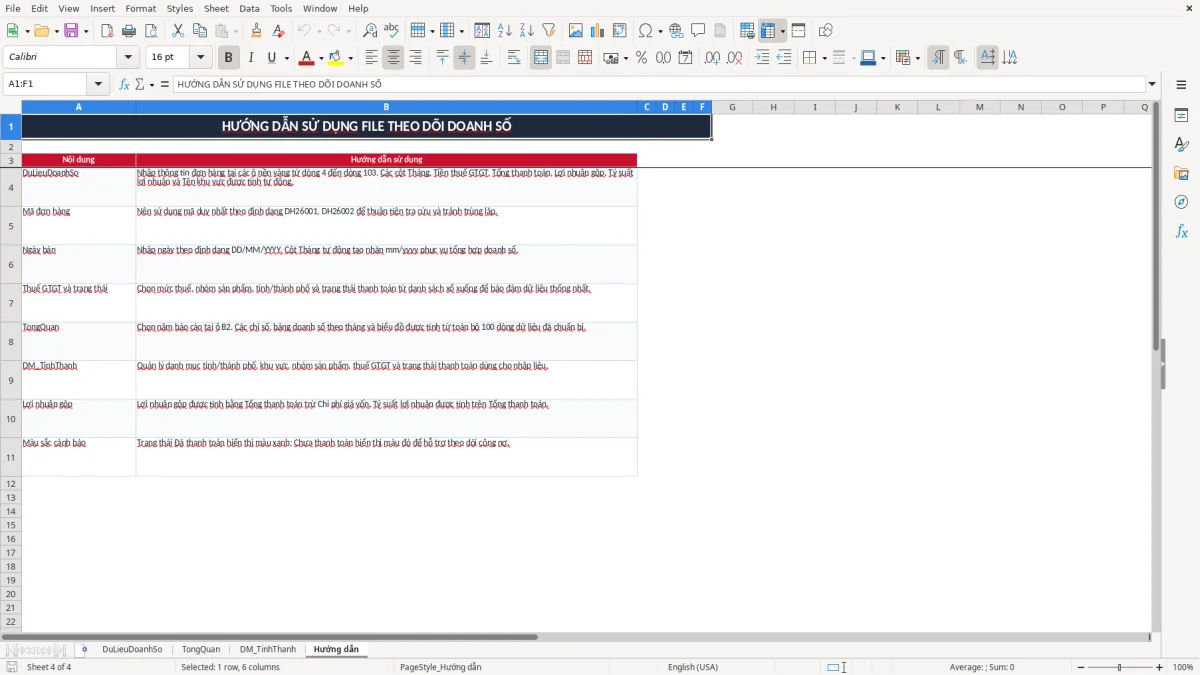Click the Export as PDF icon
This screenshot has height=675, width=1200.
pos(107,31)
